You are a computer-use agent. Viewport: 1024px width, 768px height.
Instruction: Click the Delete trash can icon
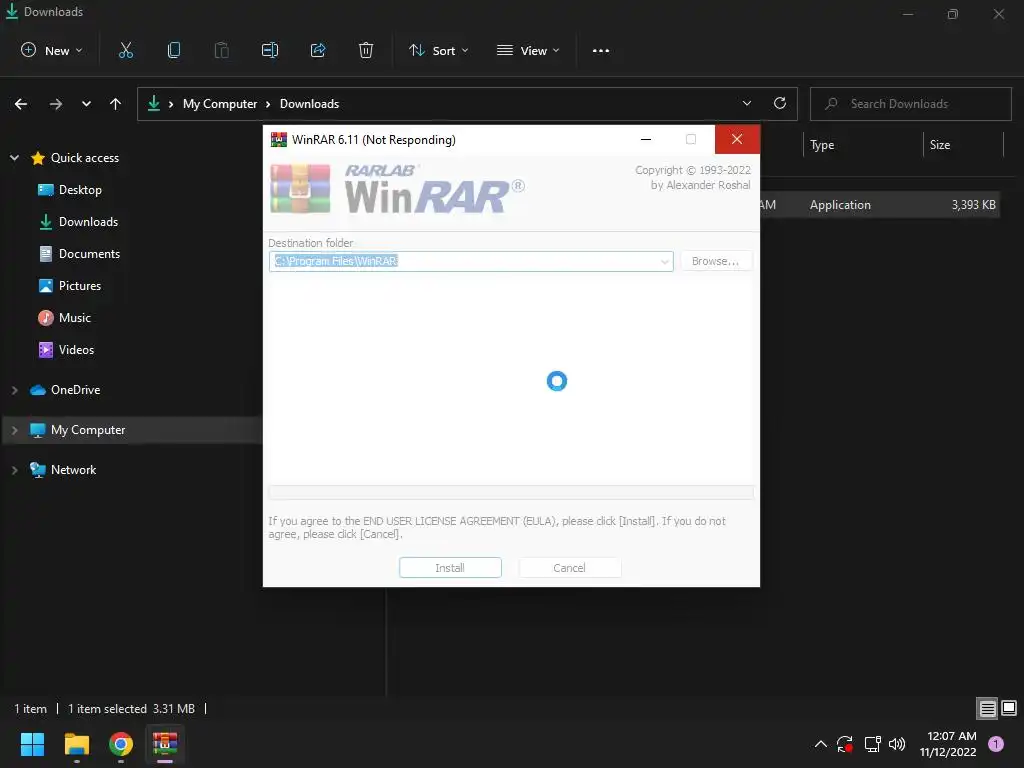click(366, 50)
